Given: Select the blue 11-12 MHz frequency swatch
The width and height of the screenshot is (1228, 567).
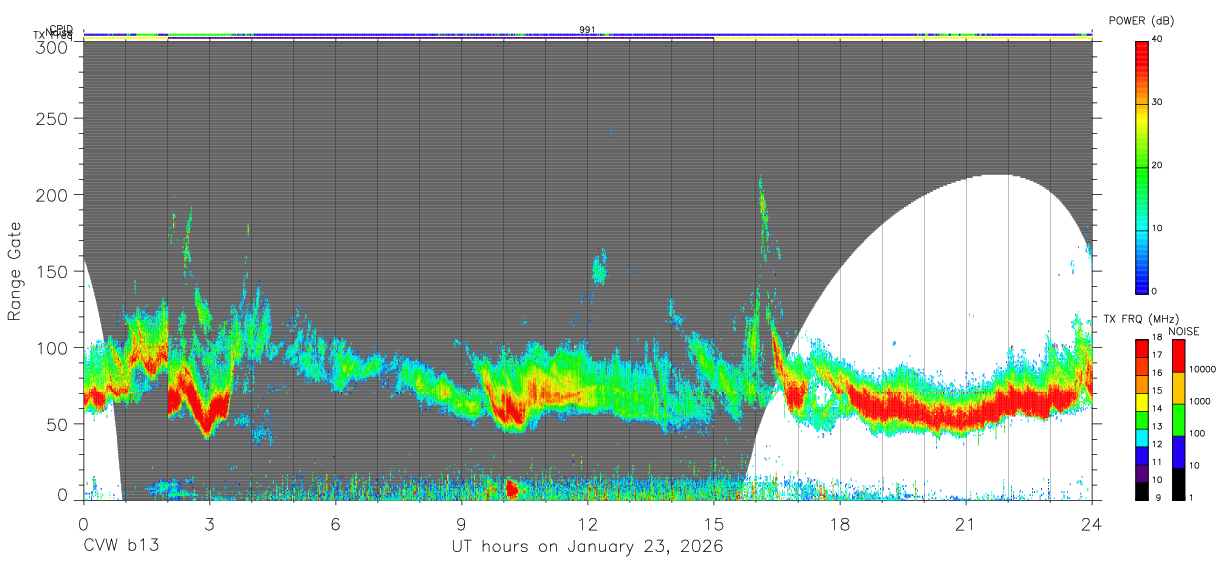Looking at the screenshot, I should pyautogui.click(x=1141, y=454).
